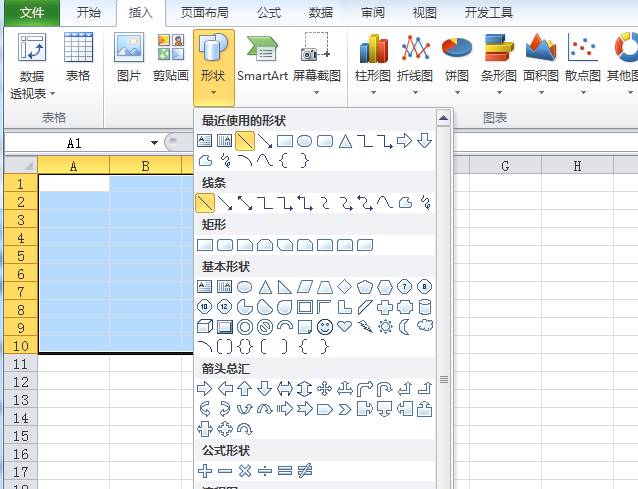
Task: Select the sun shape
Action: tap(385, 327)
